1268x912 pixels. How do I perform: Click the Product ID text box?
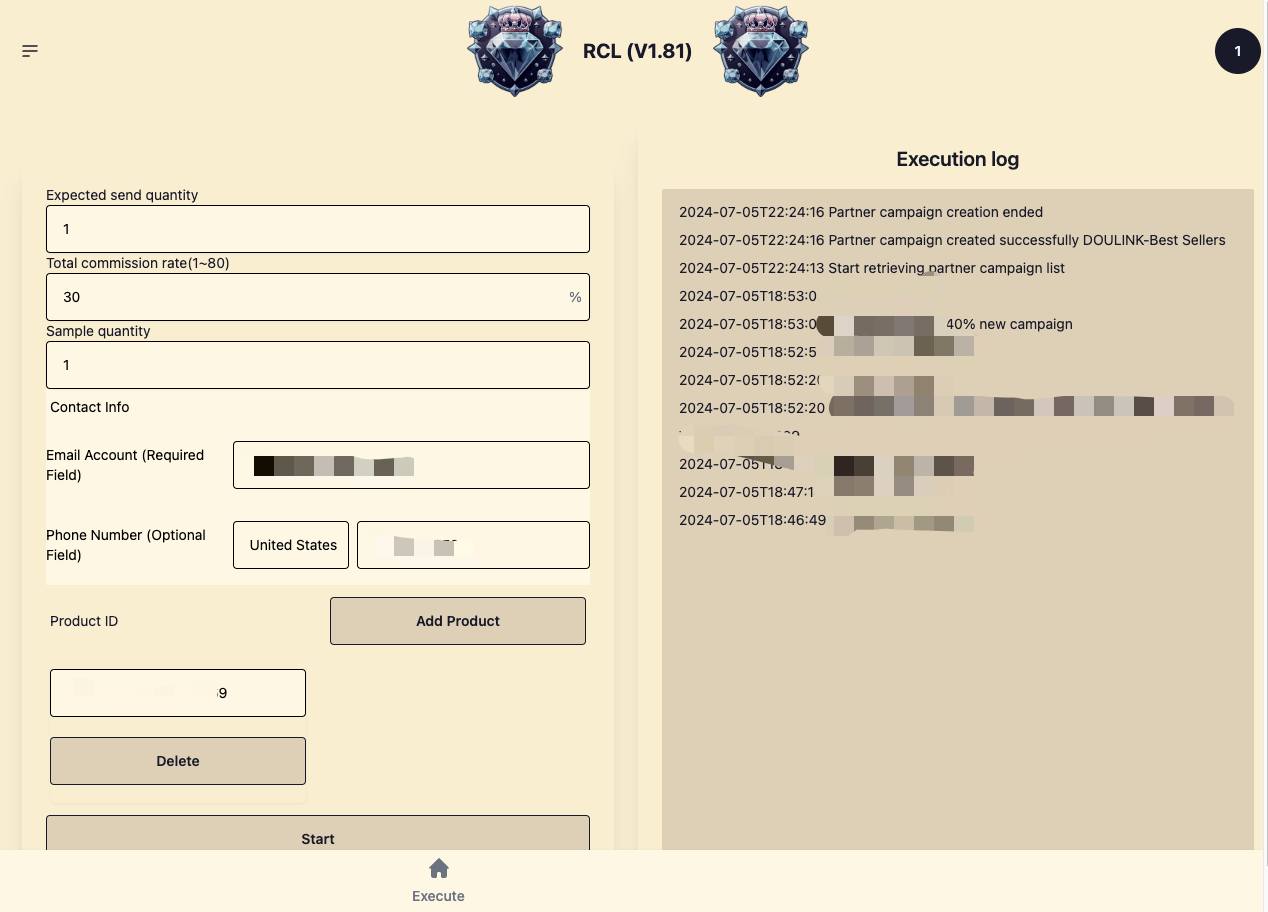[x=178, y=693]
